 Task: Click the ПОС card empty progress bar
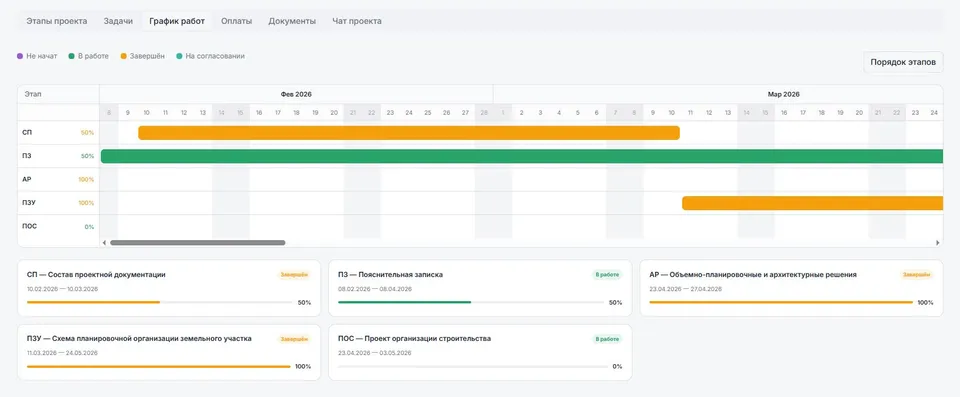(473, 366)
